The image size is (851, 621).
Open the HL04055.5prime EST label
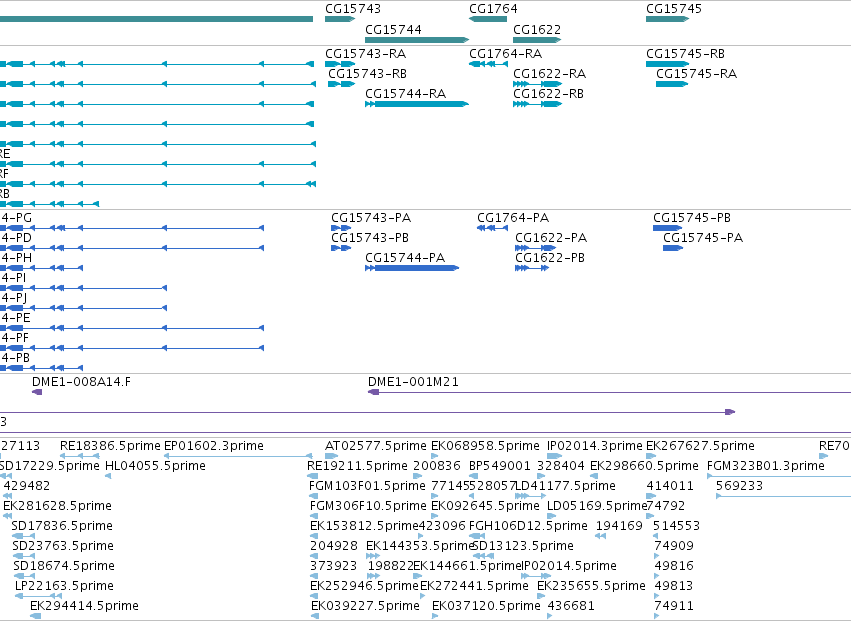(155, 466)
